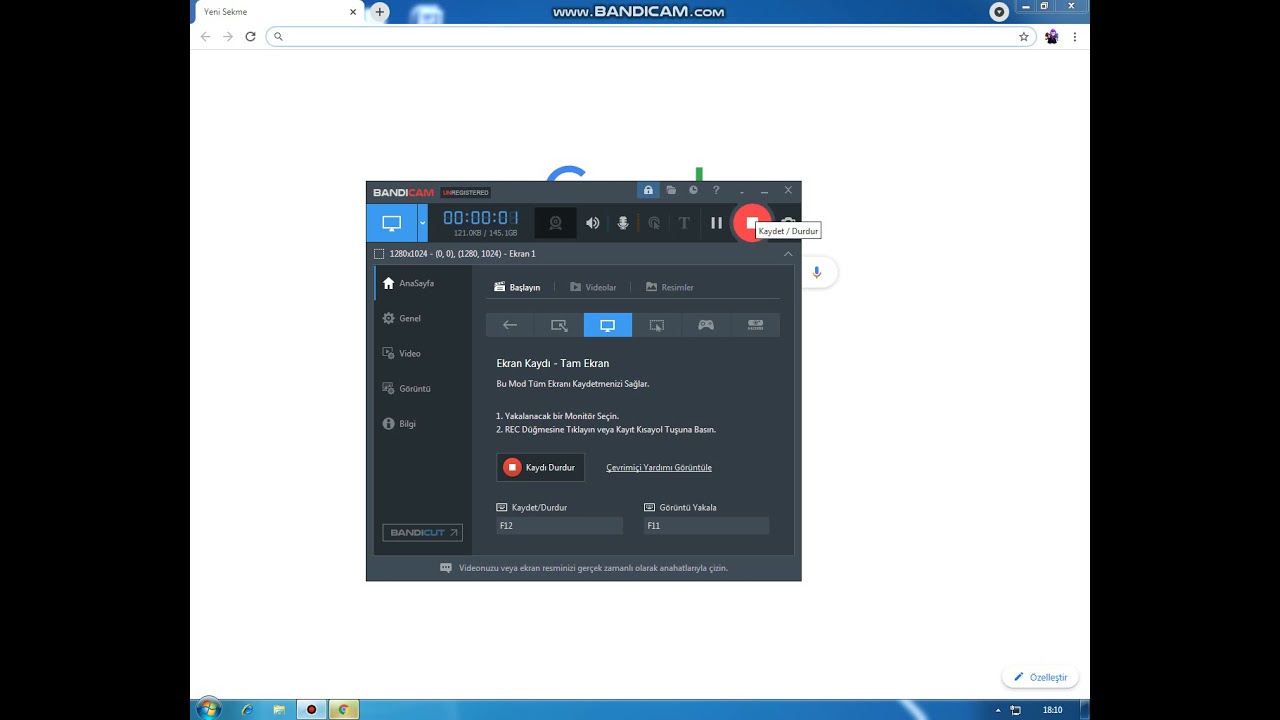The width and height of the screenshot is (1280, 720).
Task: Pause the Bandicam recording
Action: coord(716,223)
